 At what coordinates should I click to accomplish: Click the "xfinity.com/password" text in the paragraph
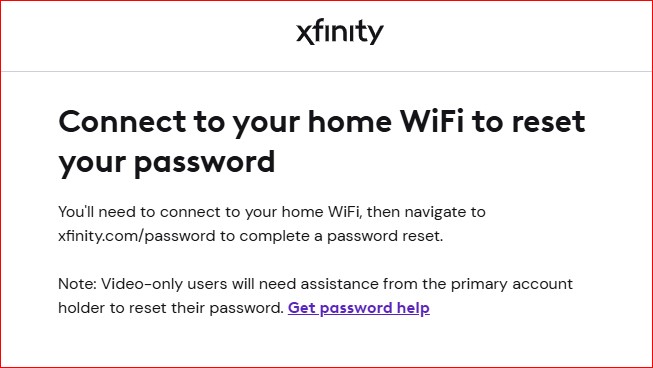tap(137, 236)
